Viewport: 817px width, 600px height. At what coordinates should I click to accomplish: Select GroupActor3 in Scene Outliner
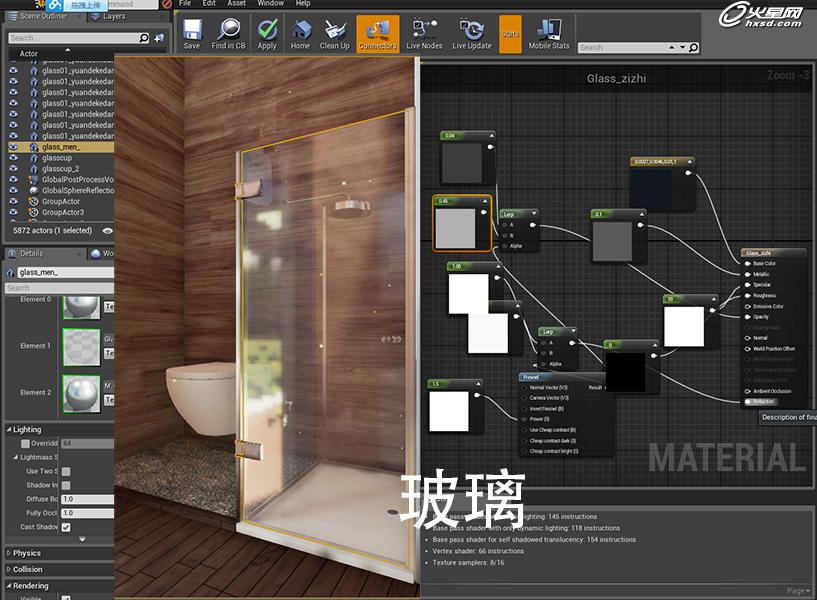[62, 213]
